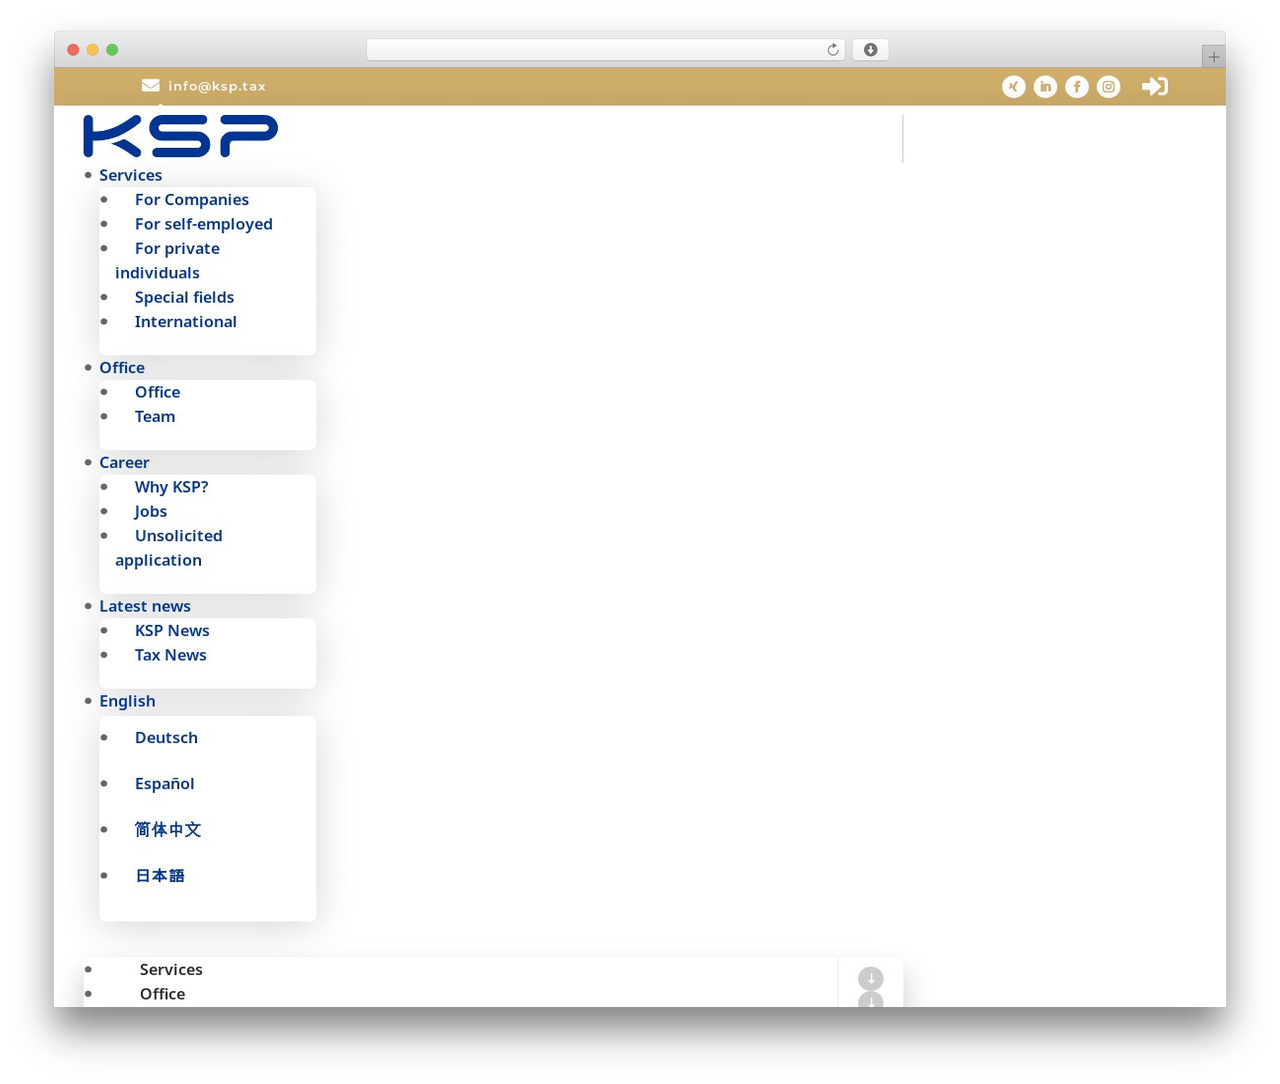Open For private individuals link
This screenshot has width=1280, height=1084.
167,261
